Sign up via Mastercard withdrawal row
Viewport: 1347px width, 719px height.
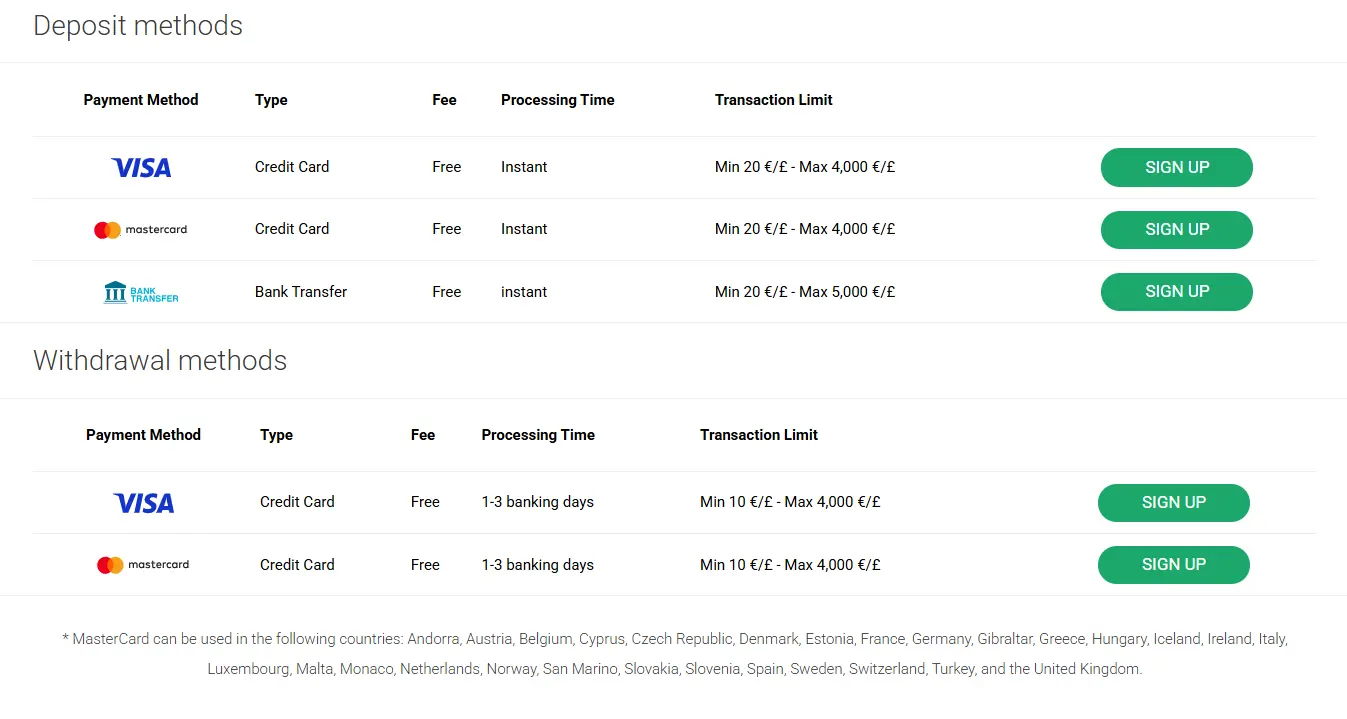click(x=1174, y=564)
